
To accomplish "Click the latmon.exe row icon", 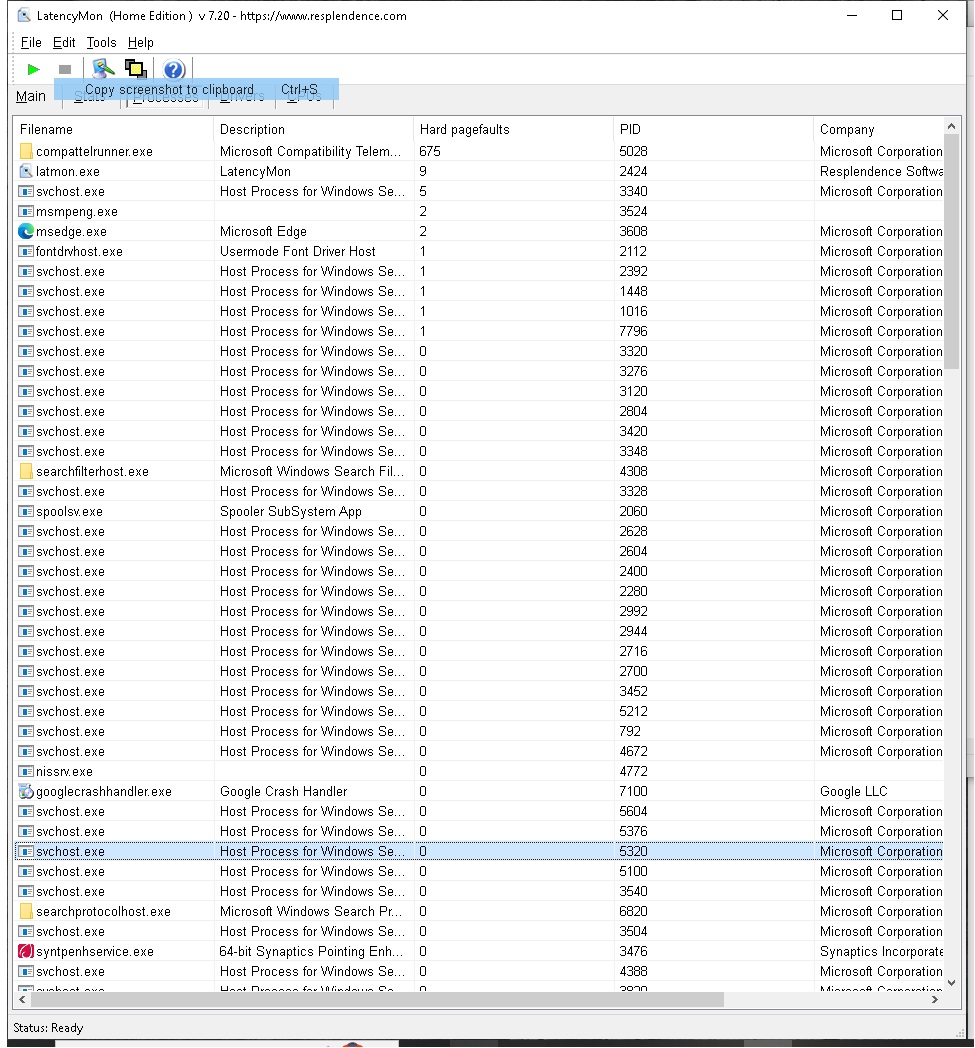I will click(26, 171).
